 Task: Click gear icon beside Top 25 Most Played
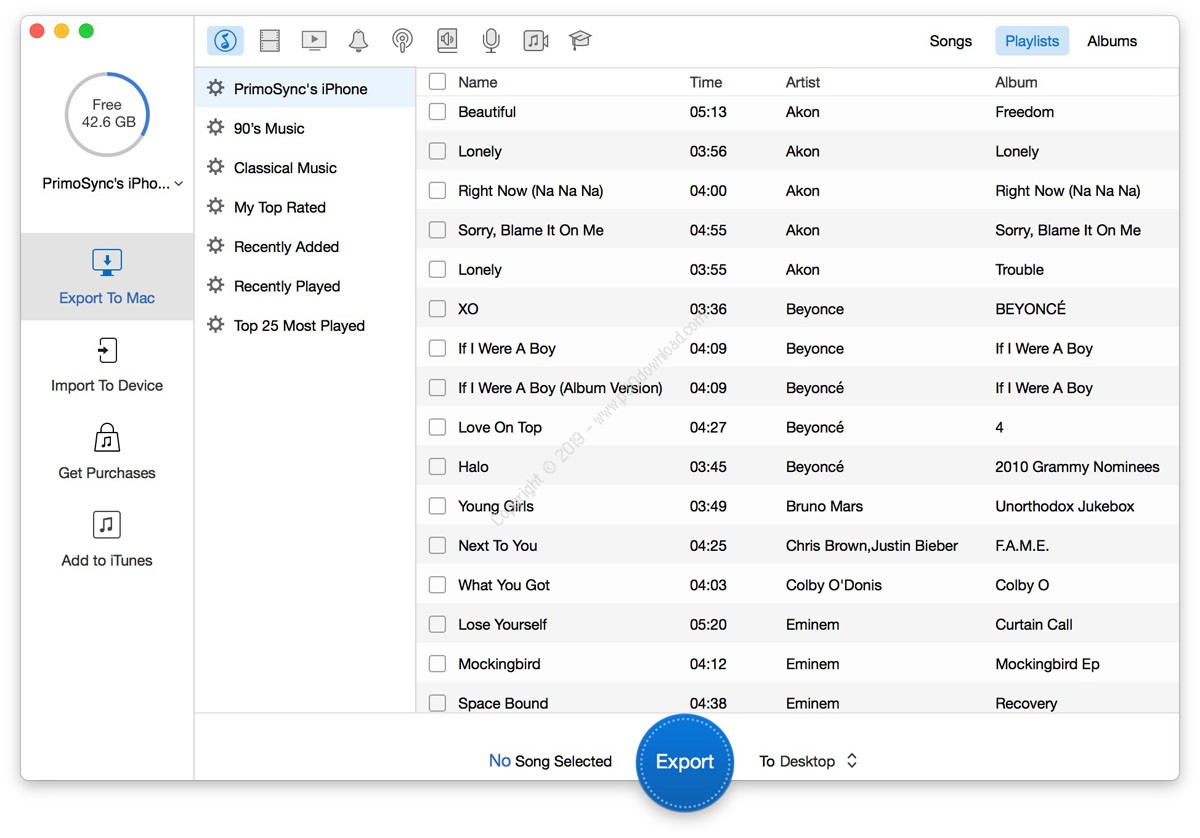(x=215, y=325)
